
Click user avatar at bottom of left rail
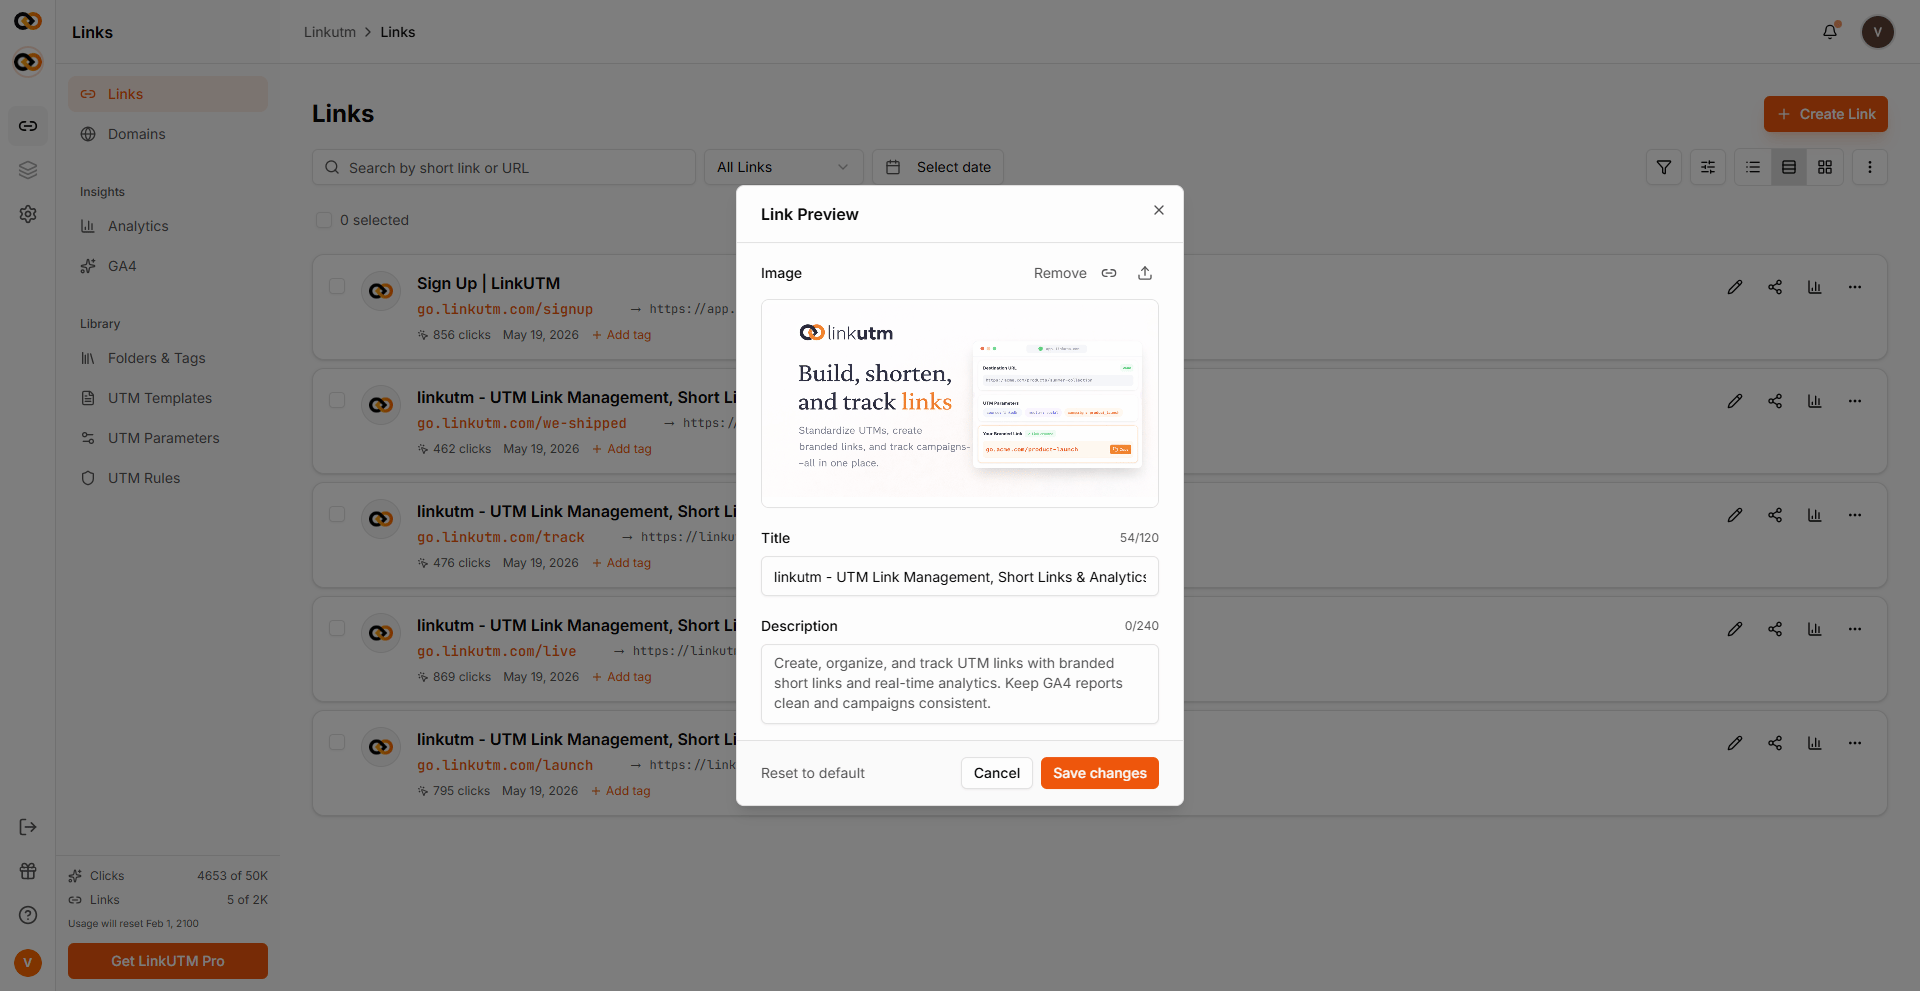[28, 963]
